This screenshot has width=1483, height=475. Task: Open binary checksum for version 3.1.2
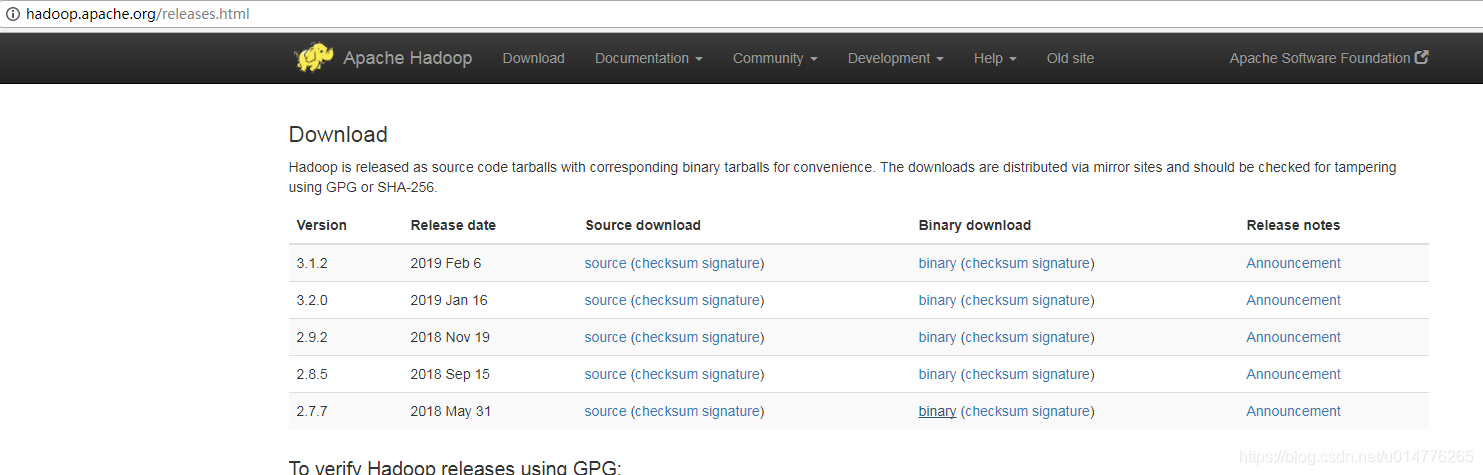[x=997, y=263]
